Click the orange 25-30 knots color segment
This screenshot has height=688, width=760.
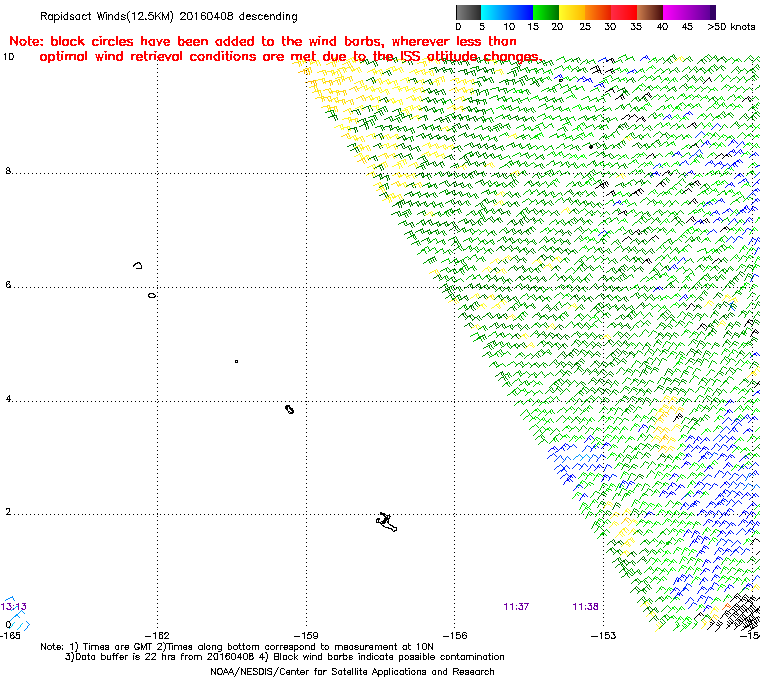click(598, 12)
